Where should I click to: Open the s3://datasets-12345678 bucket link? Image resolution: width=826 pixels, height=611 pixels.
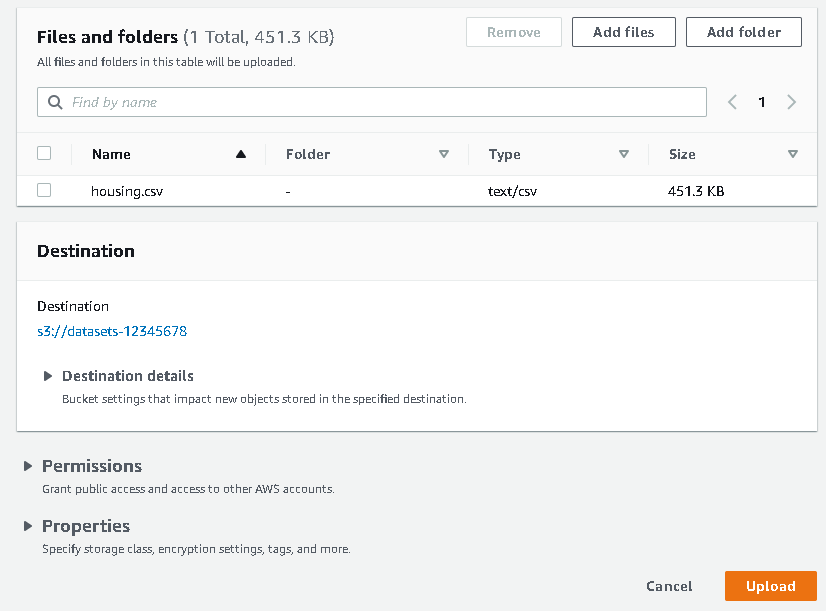point(113,330)
